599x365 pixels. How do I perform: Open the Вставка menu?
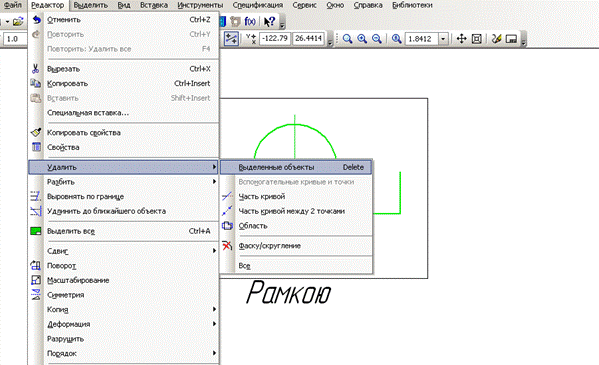154,5
